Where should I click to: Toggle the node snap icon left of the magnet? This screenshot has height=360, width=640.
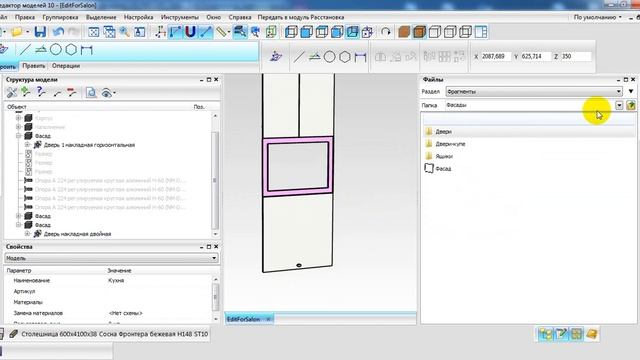click(176, 32)
